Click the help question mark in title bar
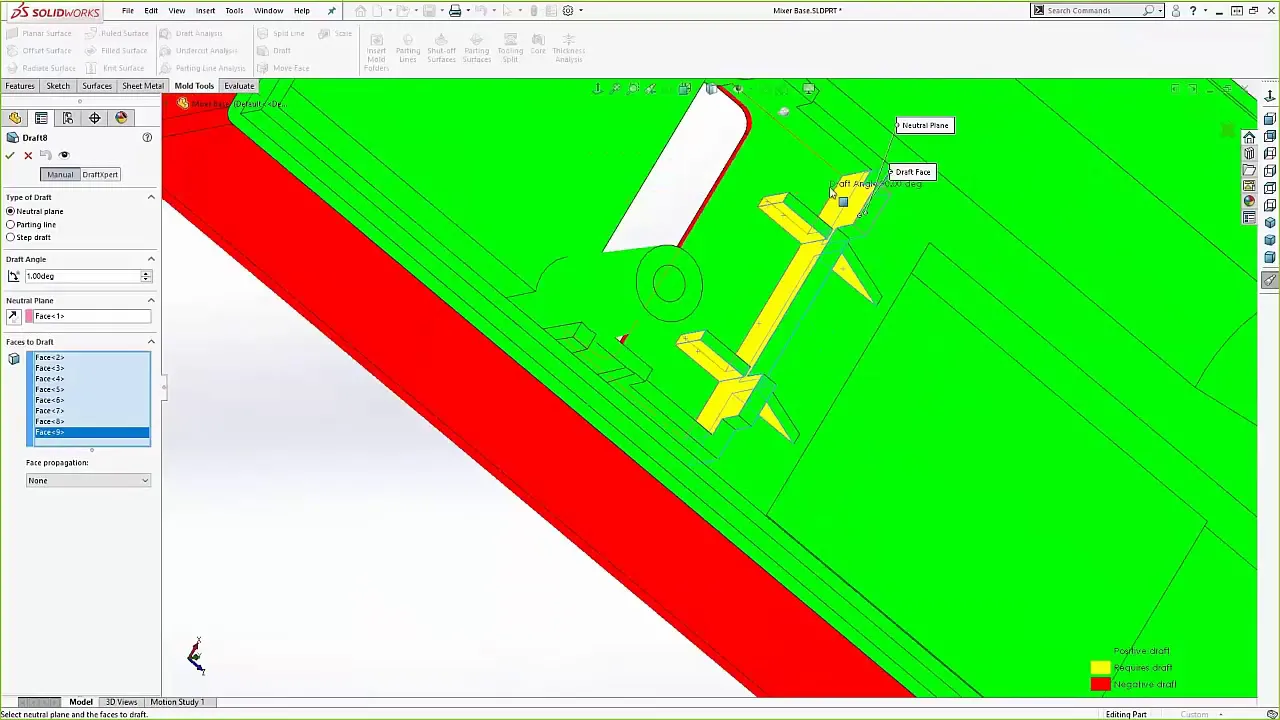The height and width of the screenshot is (720, 1280). click(x=1192, y=10)
